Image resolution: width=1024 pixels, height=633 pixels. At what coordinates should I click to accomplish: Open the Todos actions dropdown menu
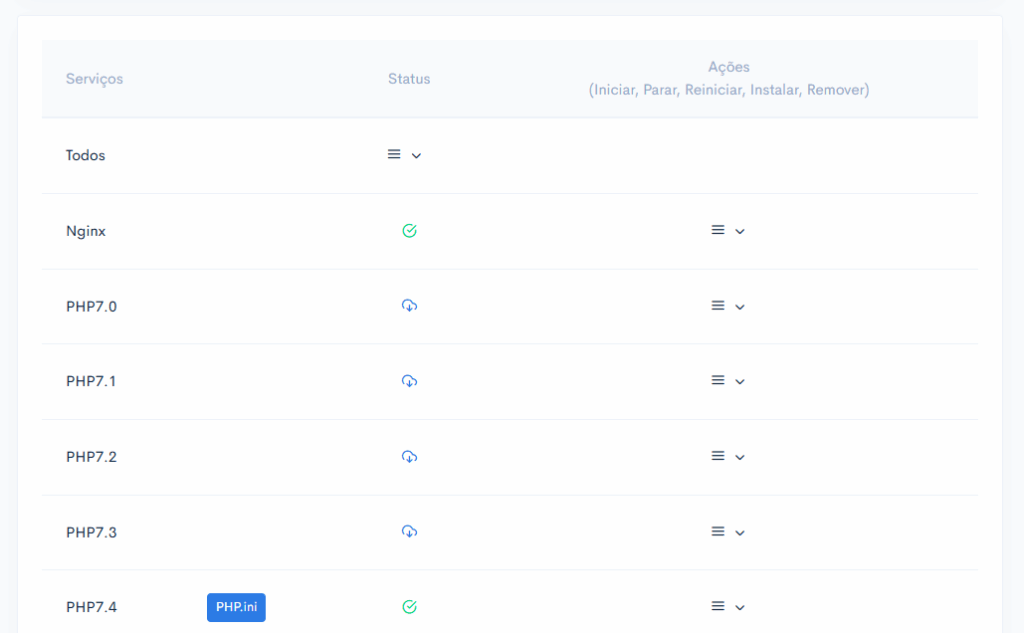(x=404, y=155)
